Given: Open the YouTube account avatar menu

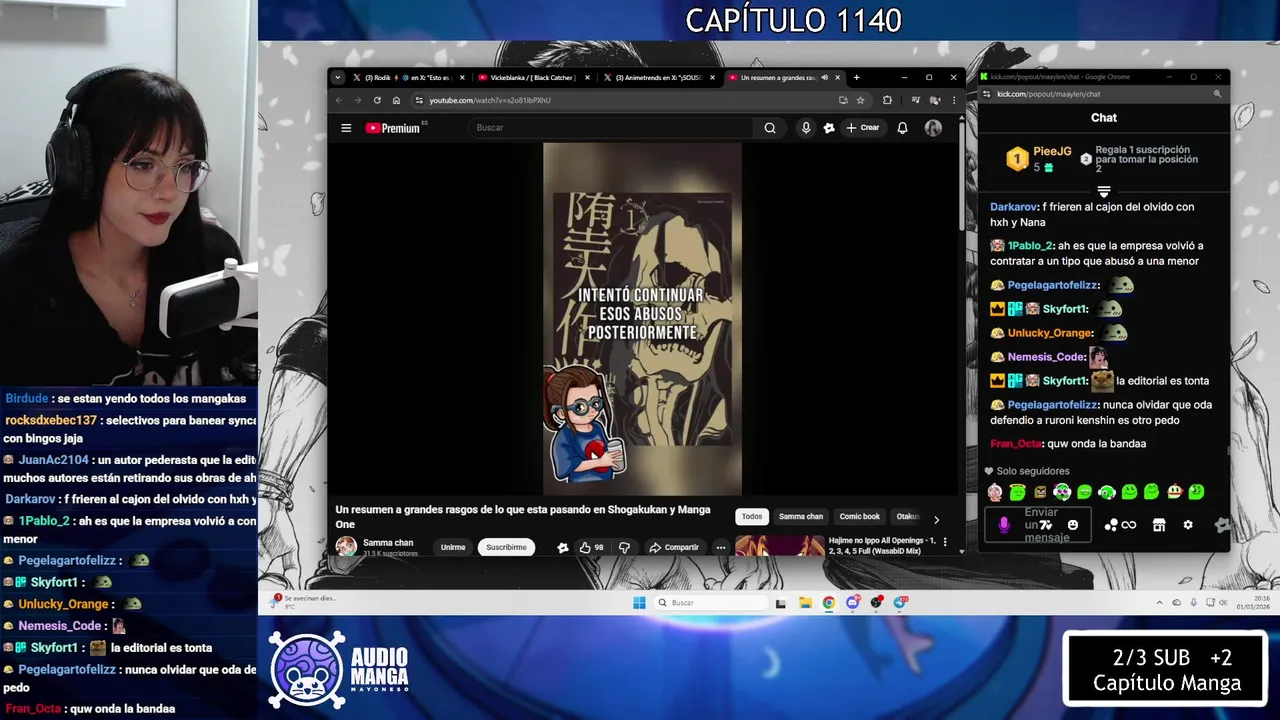Looking at the screenshot, I should pos(933,128).
